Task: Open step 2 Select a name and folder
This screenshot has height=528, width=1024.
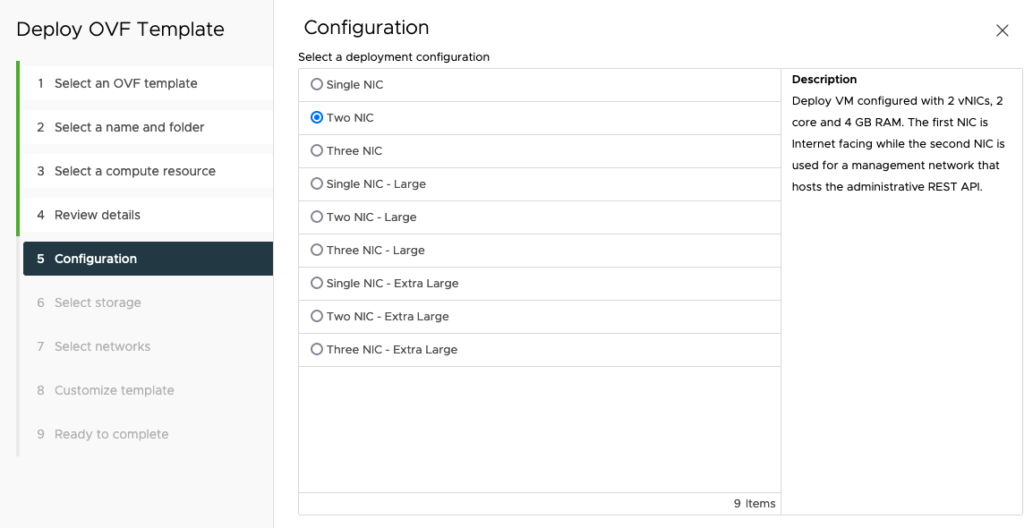Action: pos(129,127)
